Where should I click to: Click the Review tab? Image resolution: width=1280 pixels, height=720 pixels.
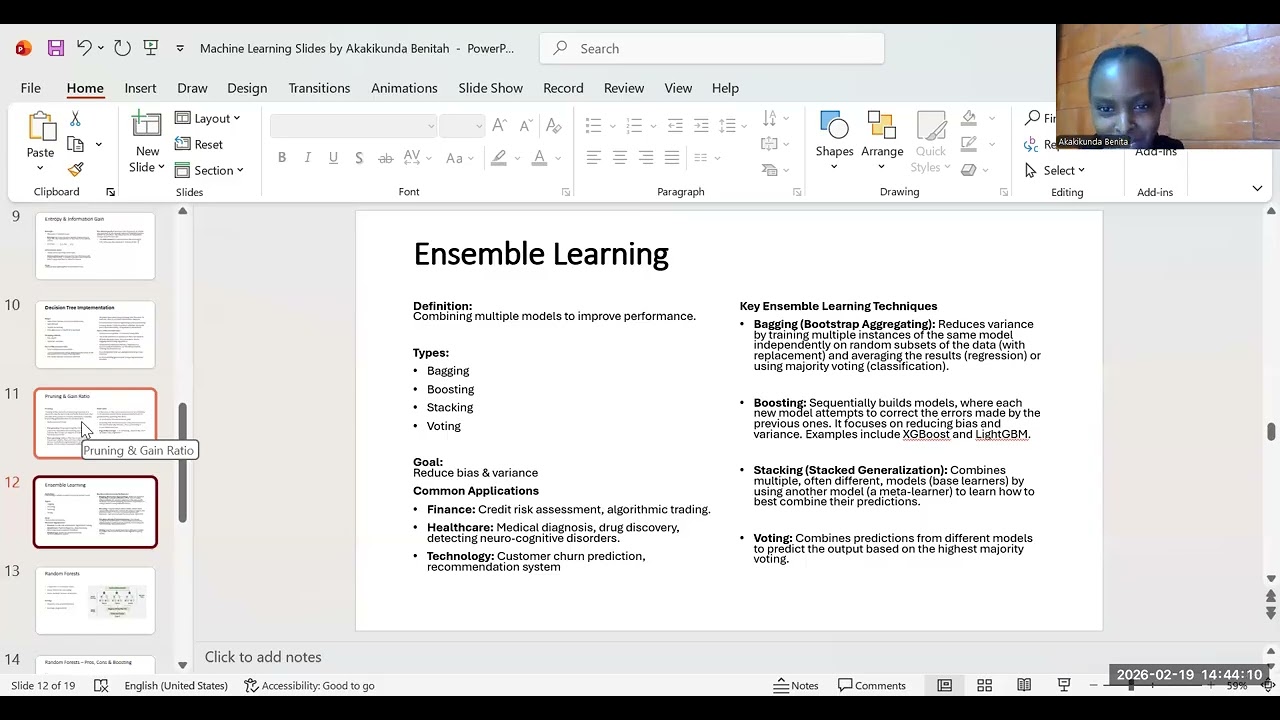point(624,88)
